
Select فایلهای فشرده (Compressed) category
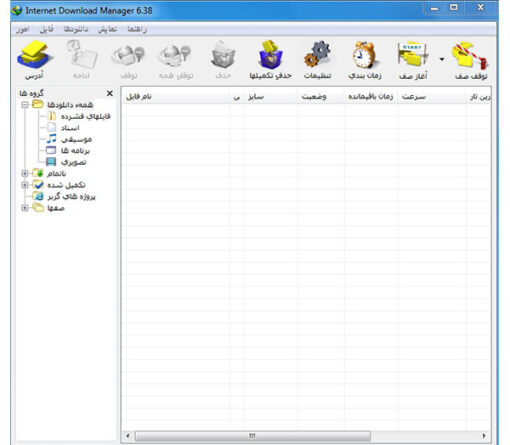coord(85,116)
